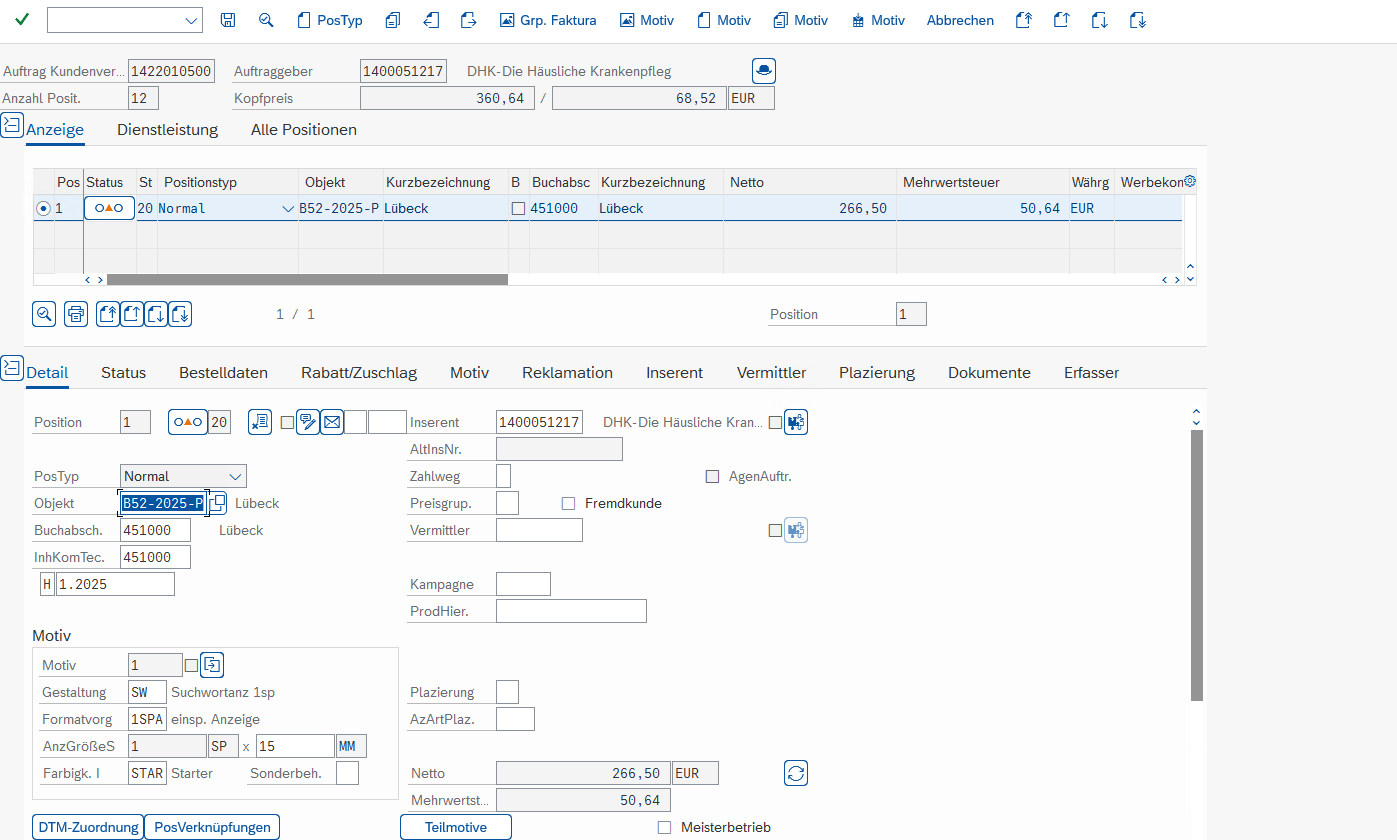Open the Rabatt/Zuschlag tab
The image size is (1397, 840).
[359, 373]
